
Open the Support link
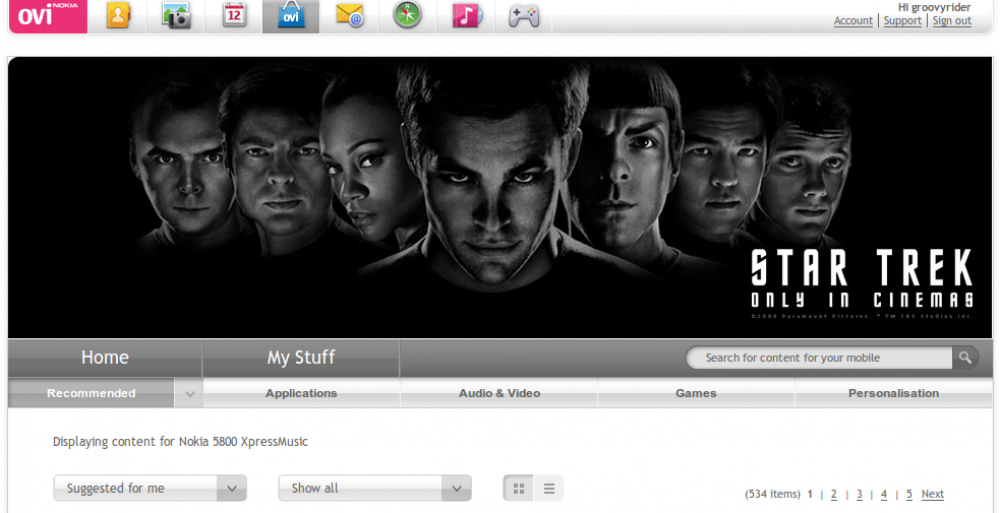tap(902, 21)
